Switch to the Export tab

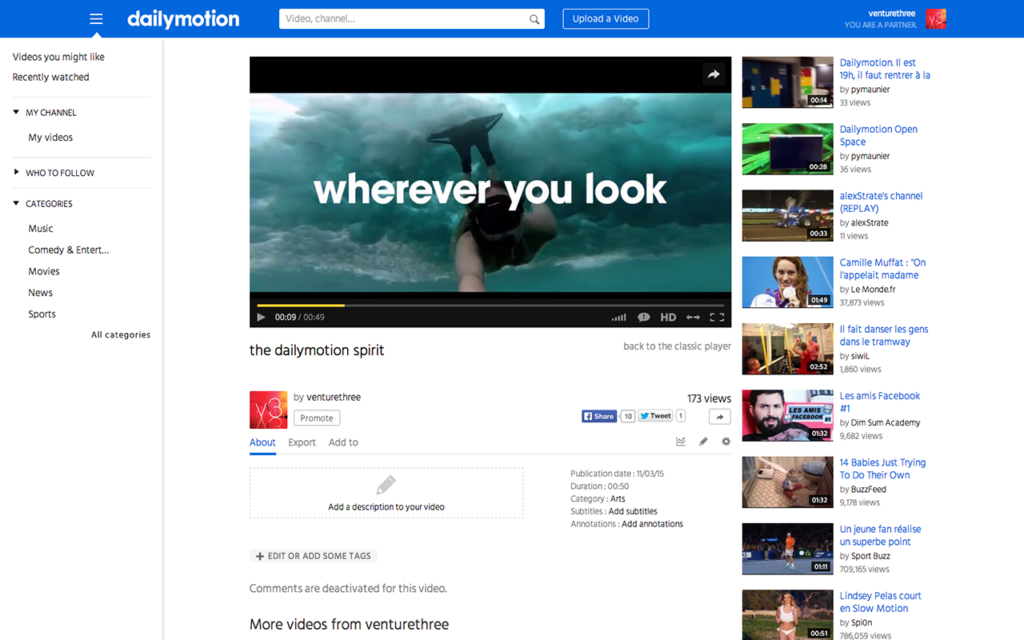302,441
